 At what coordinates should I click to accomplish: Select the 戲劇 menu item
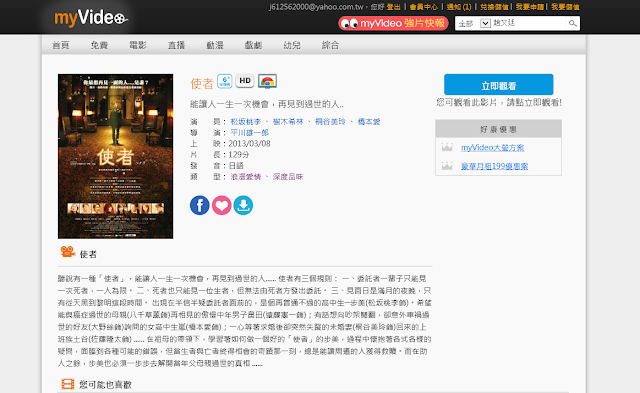point(253,45)
